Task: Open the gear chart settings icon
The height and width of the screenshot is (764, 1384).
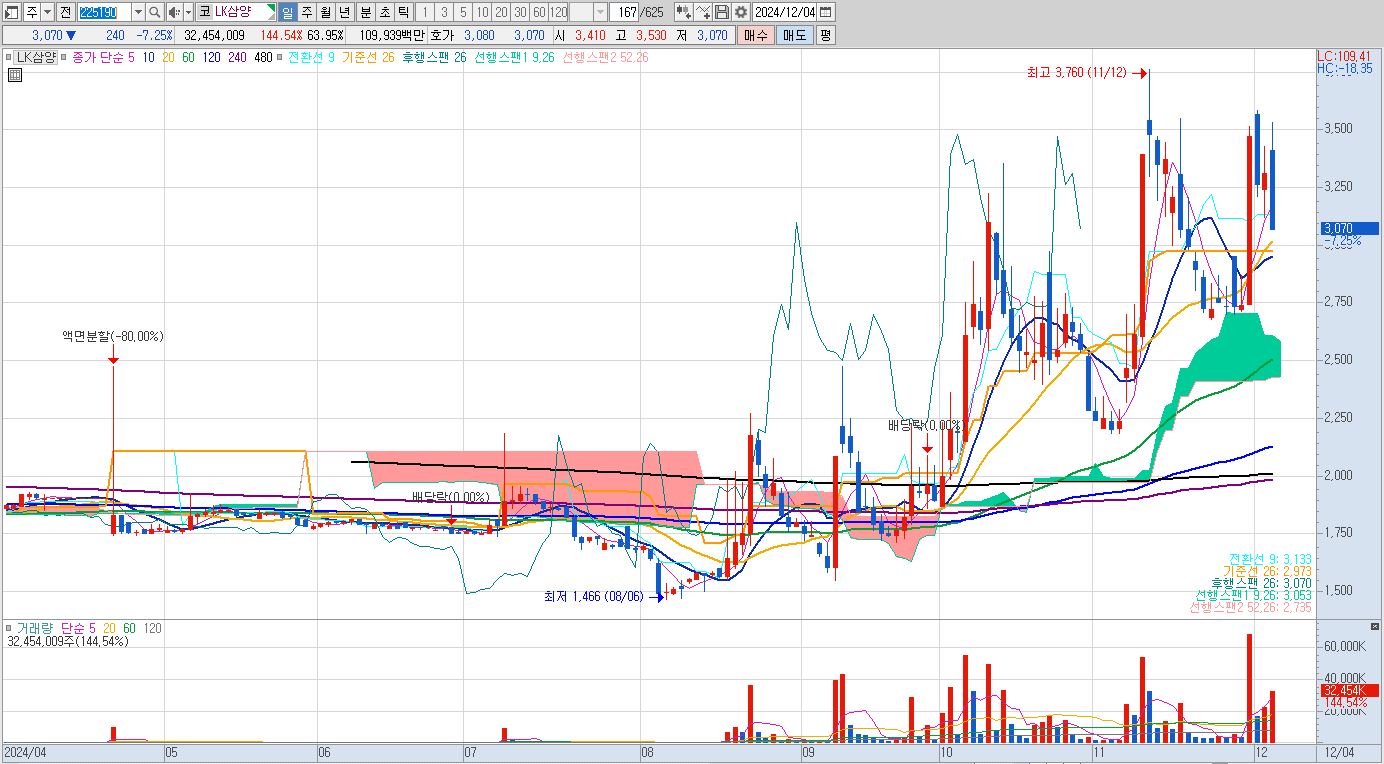Action: coord(740,12)
